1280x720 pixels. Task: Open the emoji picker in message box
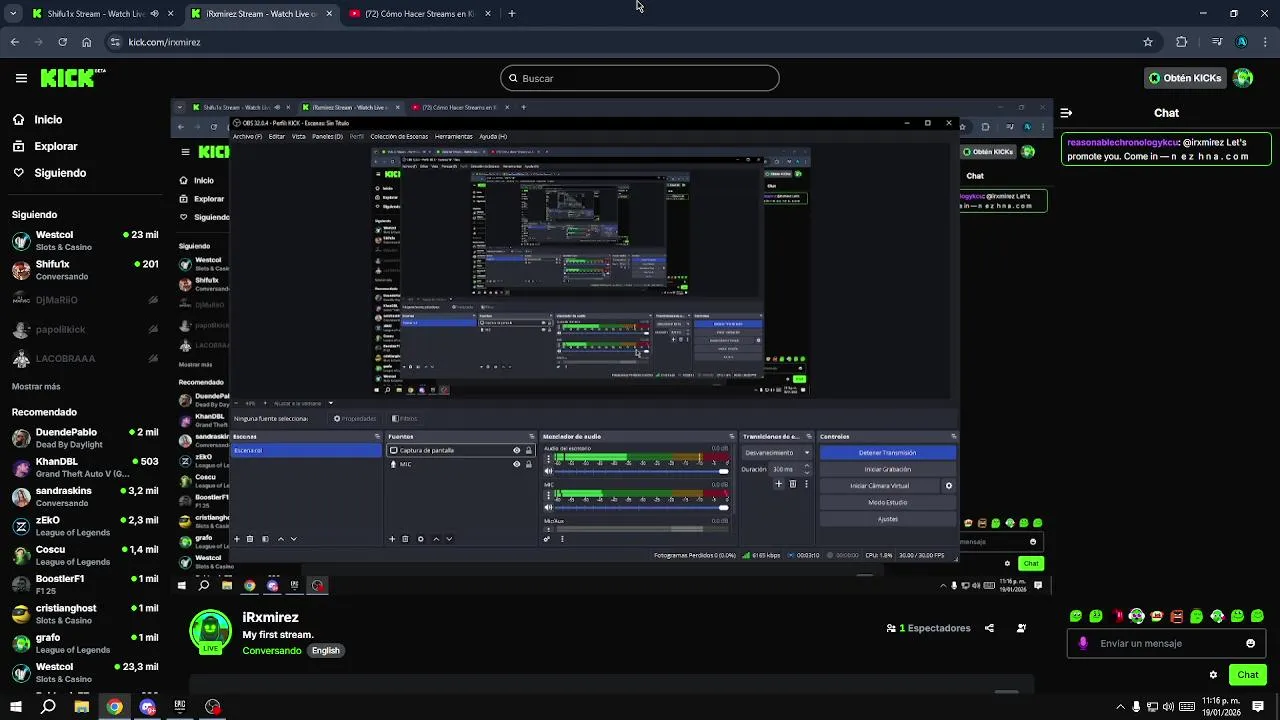point(1250,643)
